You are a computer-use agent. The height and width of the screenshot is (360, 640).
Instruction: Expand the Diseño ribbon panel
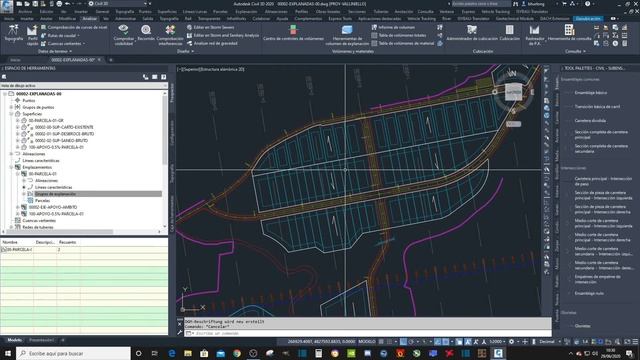pyautogui.click(x=185, y=51)
